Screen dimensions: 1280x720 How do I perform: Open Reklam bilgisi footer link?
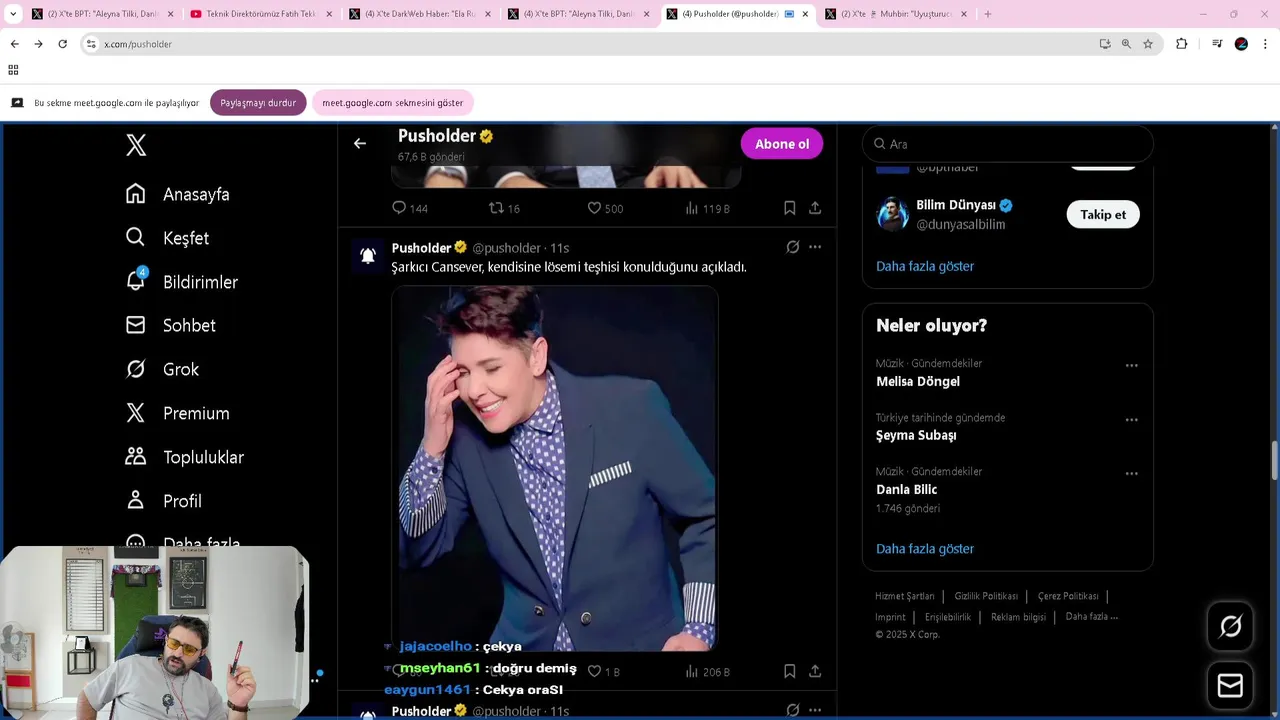pos(1018,617)
